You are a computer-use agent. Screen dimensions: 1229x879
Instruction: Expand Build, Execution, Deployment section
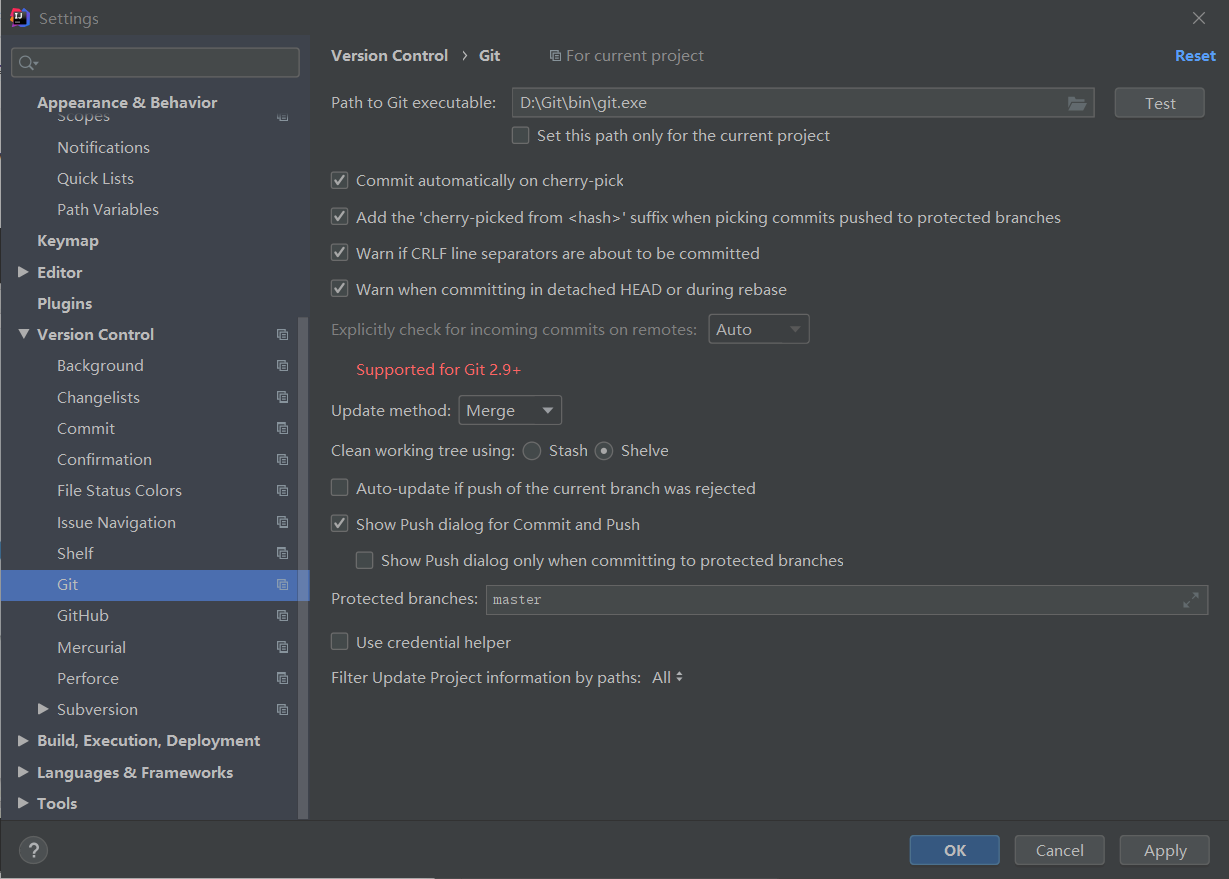pos(24,741)
